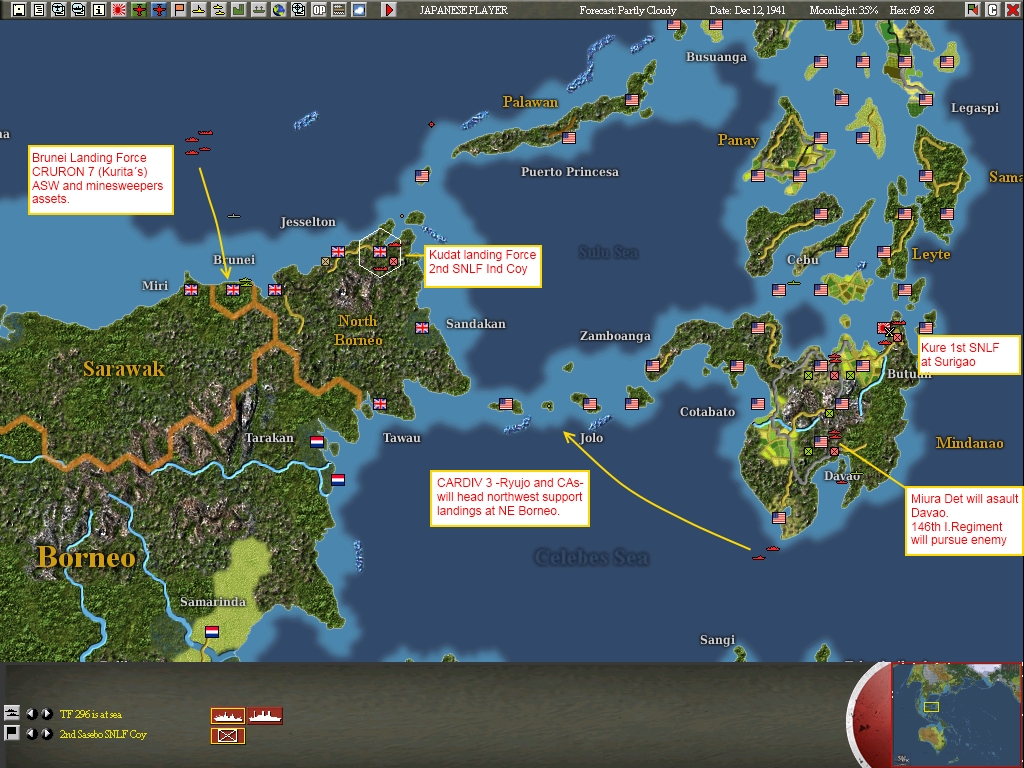Click the minimap in bottom right corner
This screenshot has width=1024, height=768.
[956, 714]
